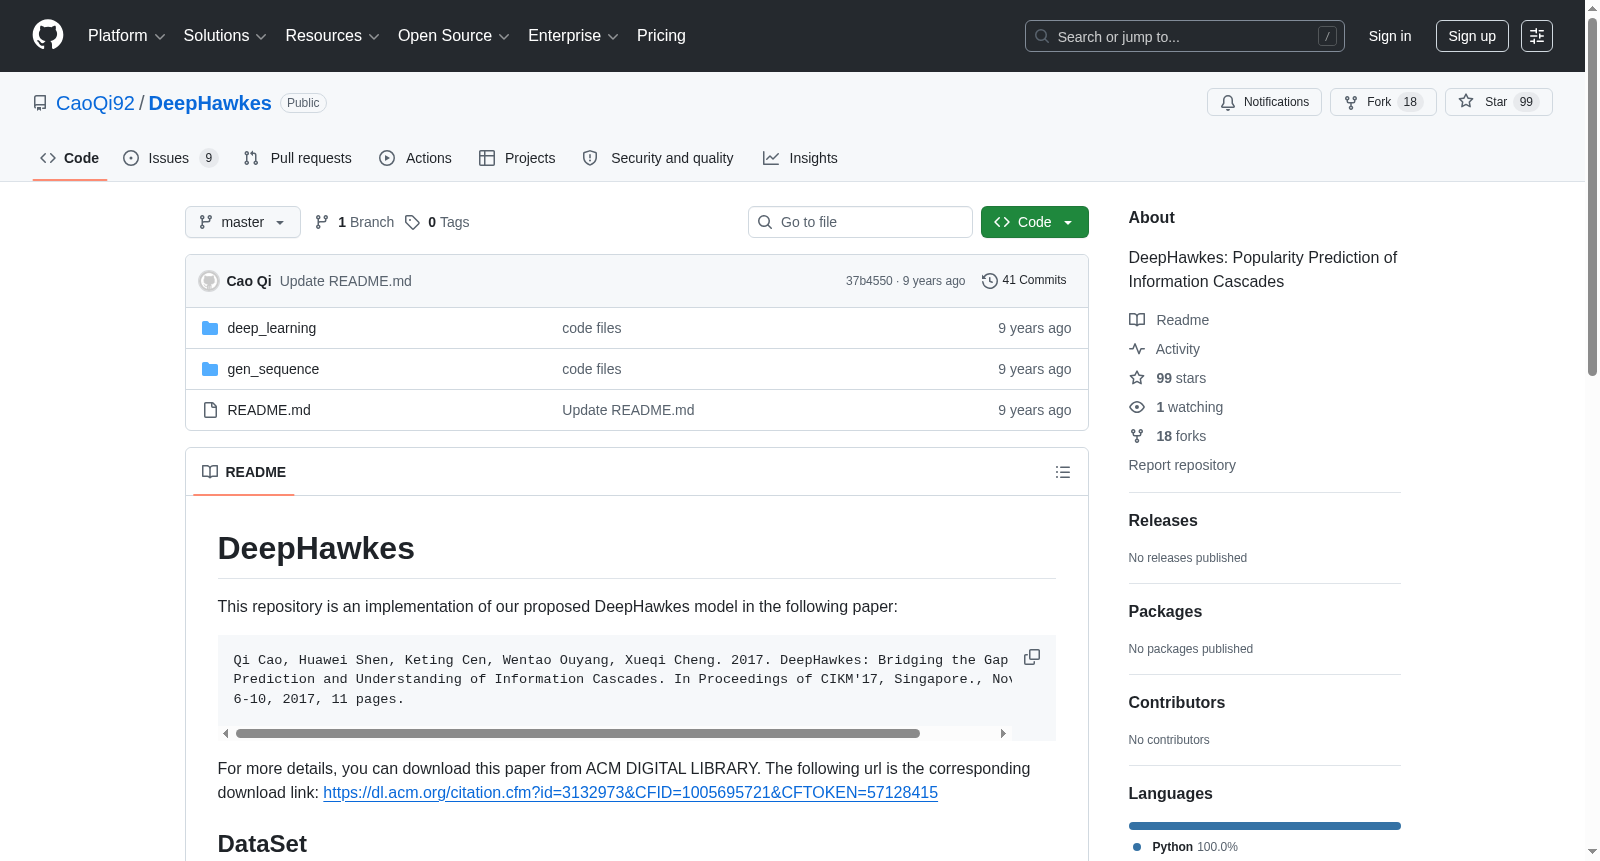Open the README.md row commit message

click(x=628, y=410)
